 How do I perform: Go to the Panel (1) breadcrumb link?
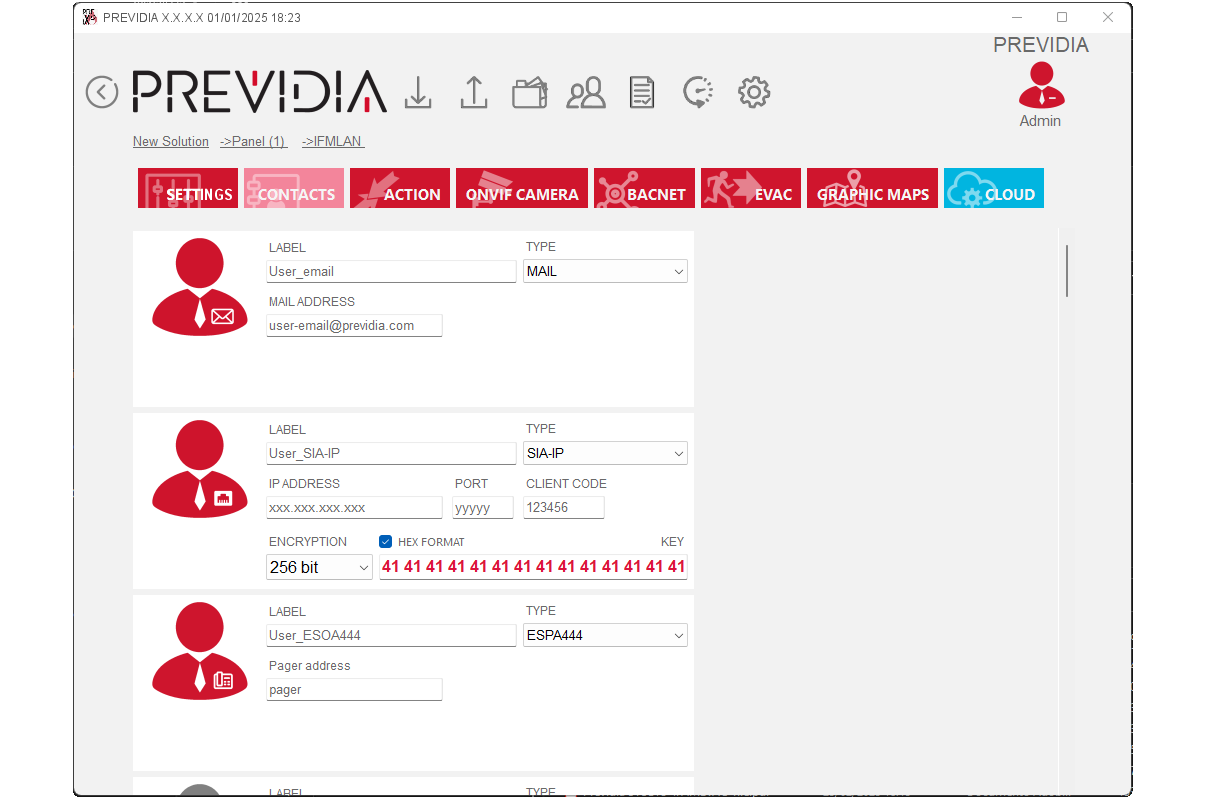(x=253, y=142)
